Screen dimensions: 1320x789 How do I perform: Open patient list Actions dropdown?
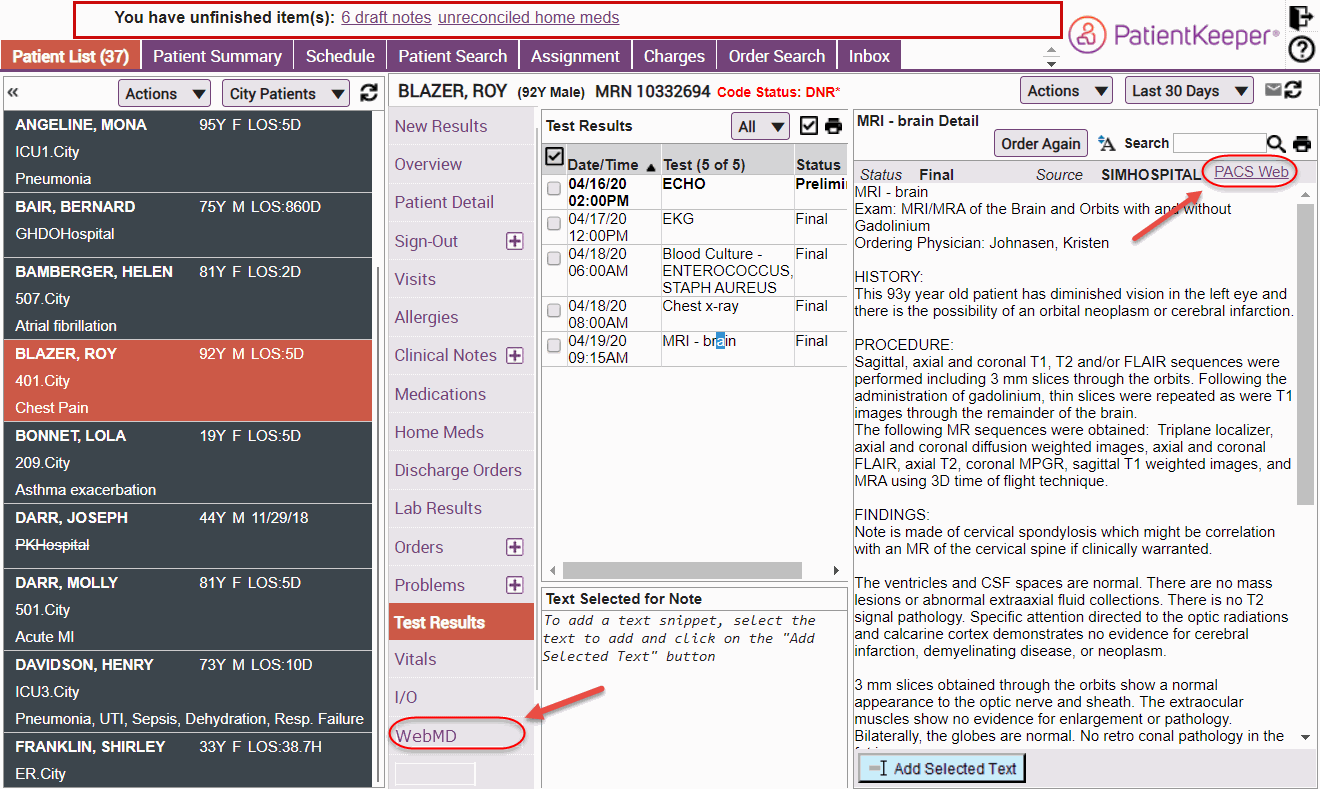164,93
